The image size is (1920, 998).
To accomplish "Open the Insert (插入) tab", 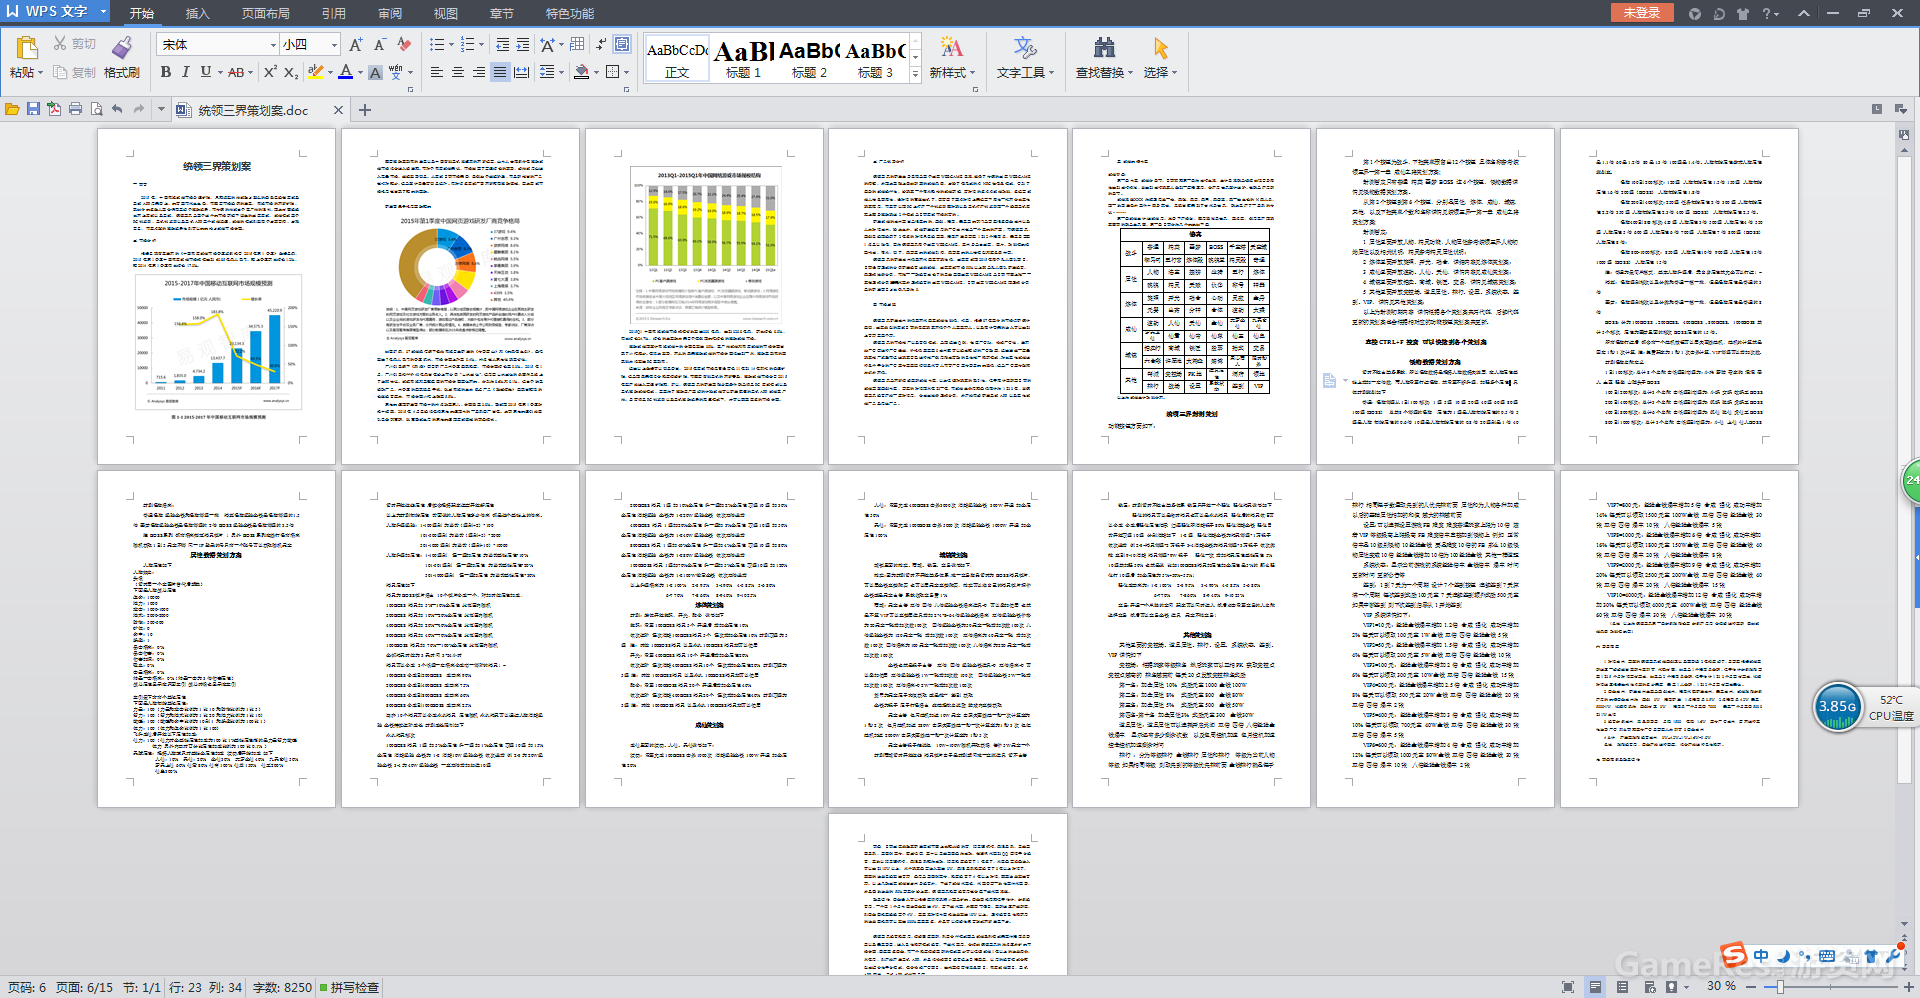I will pyautogui.click(x=198, y=13).
